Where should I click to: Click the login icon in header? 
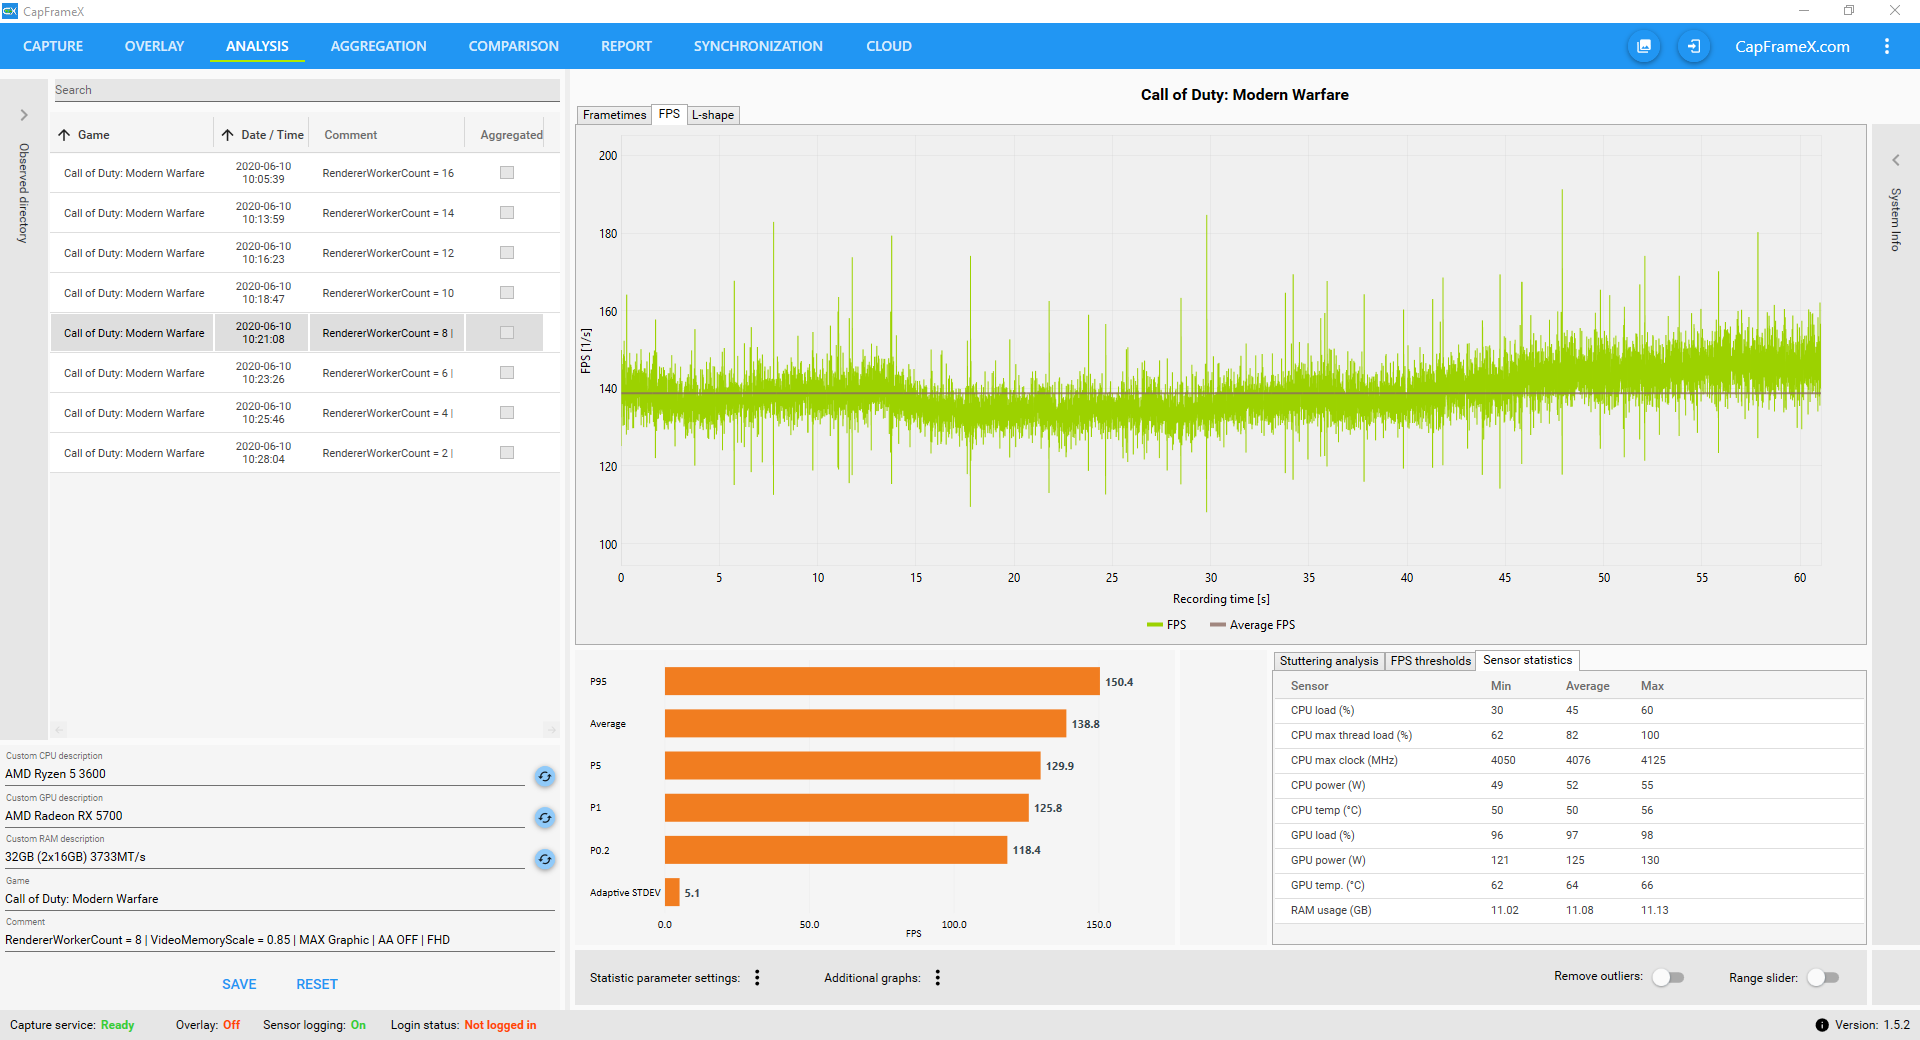pyautogui.click(x=1694, y=46)
